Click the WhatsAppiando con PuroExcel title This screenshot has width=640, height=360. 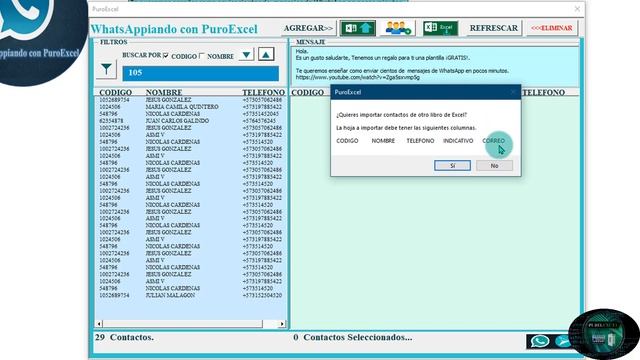tap(174, 29)
